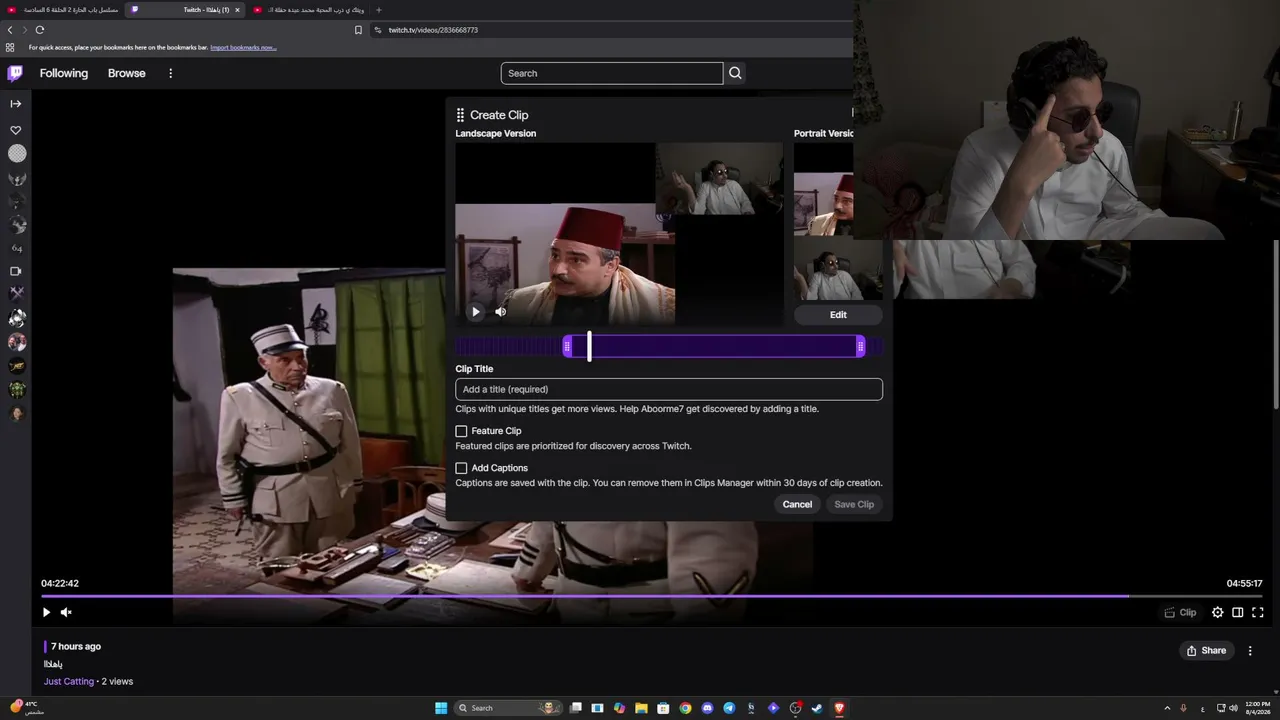This screenshot has width=1280, height=720.
Task: Focus the Clip Title input field
Action: [669, 389]
